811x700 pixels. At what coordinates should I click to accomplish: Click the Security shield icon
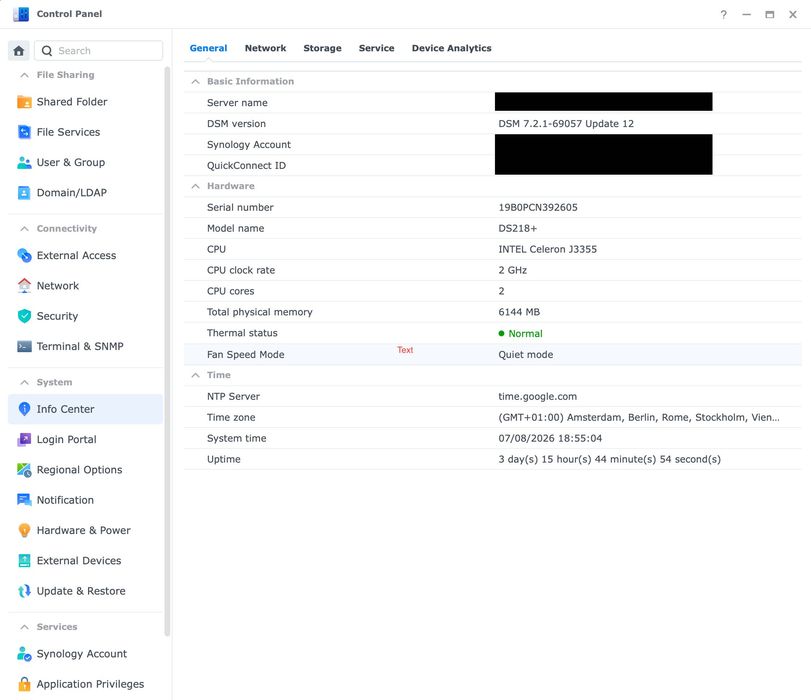(x=24, y=316)
